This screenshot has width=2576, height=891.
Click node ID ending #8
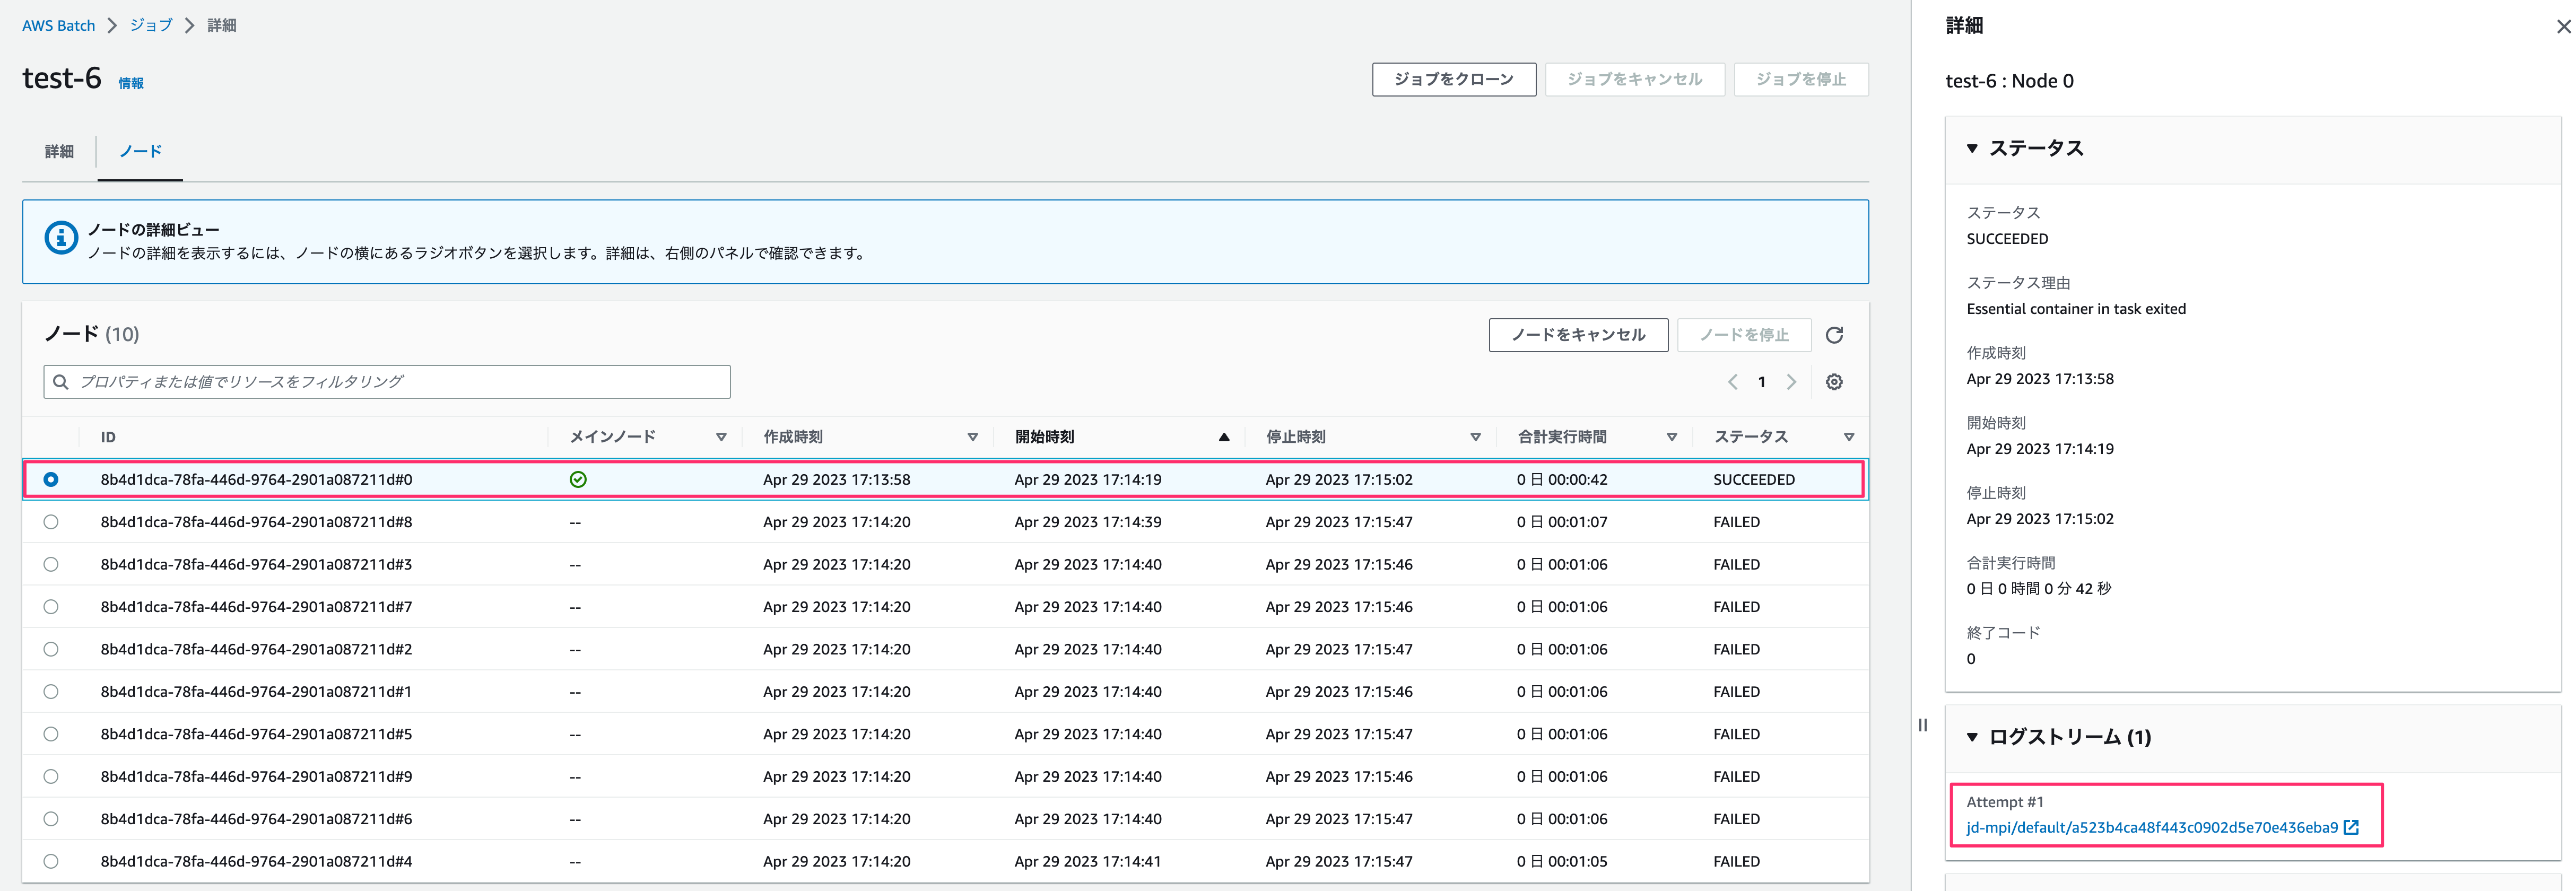point(256,522)
